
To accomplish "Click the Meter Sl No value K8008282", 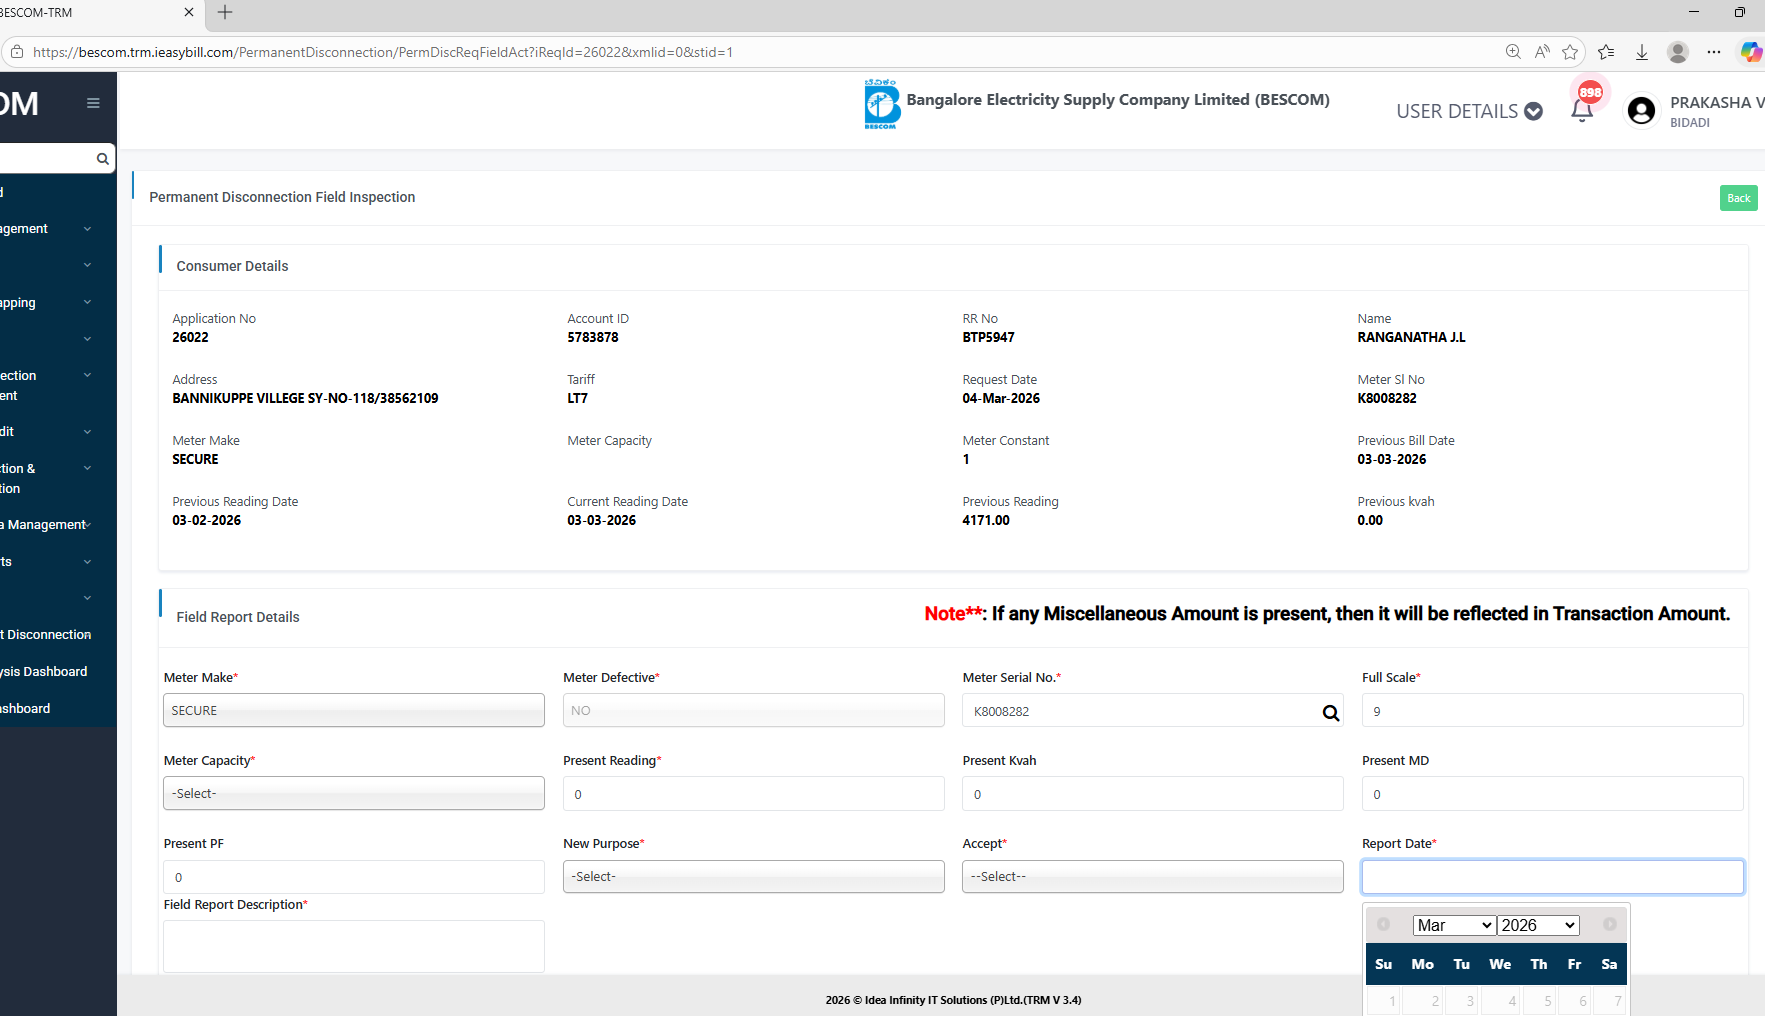I will [1387, 399].
